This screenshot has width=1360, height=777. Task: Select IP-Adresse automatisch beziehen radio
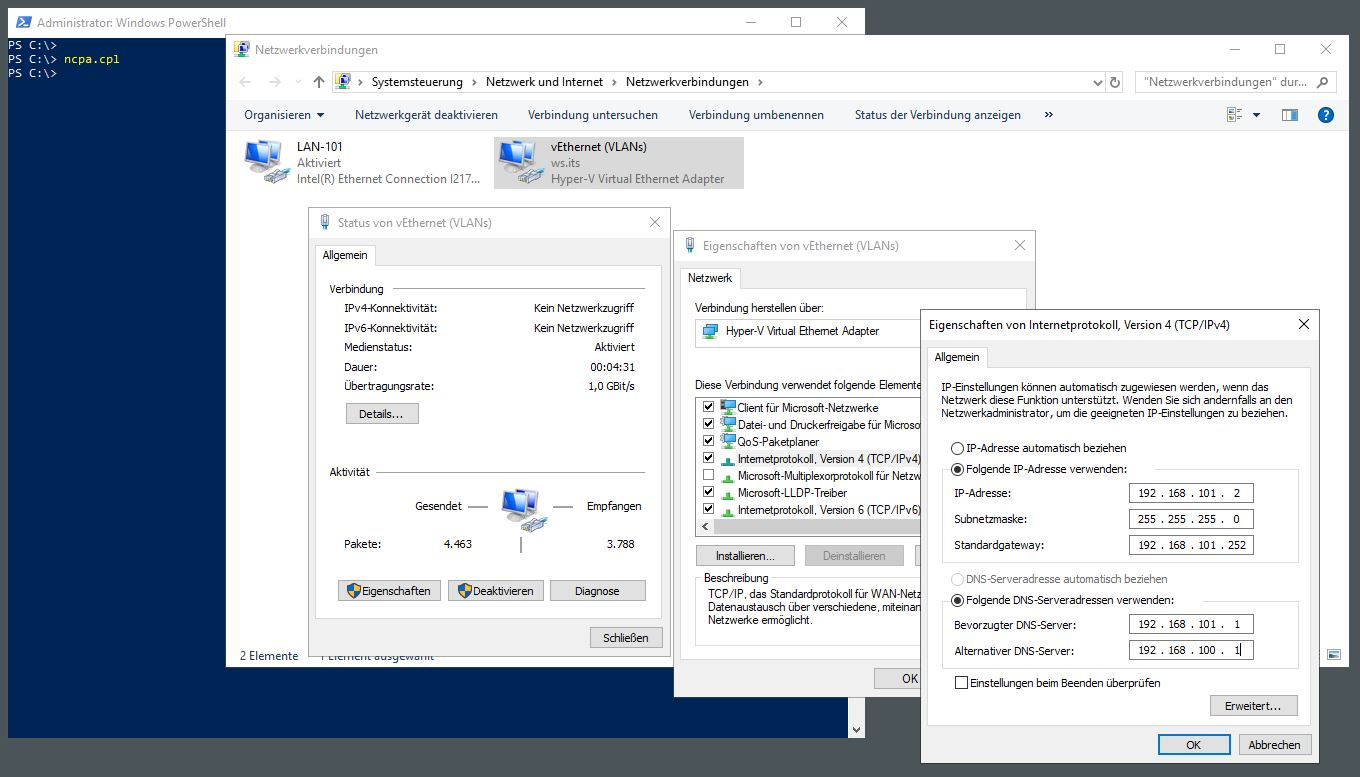click(x=958, y=448)
